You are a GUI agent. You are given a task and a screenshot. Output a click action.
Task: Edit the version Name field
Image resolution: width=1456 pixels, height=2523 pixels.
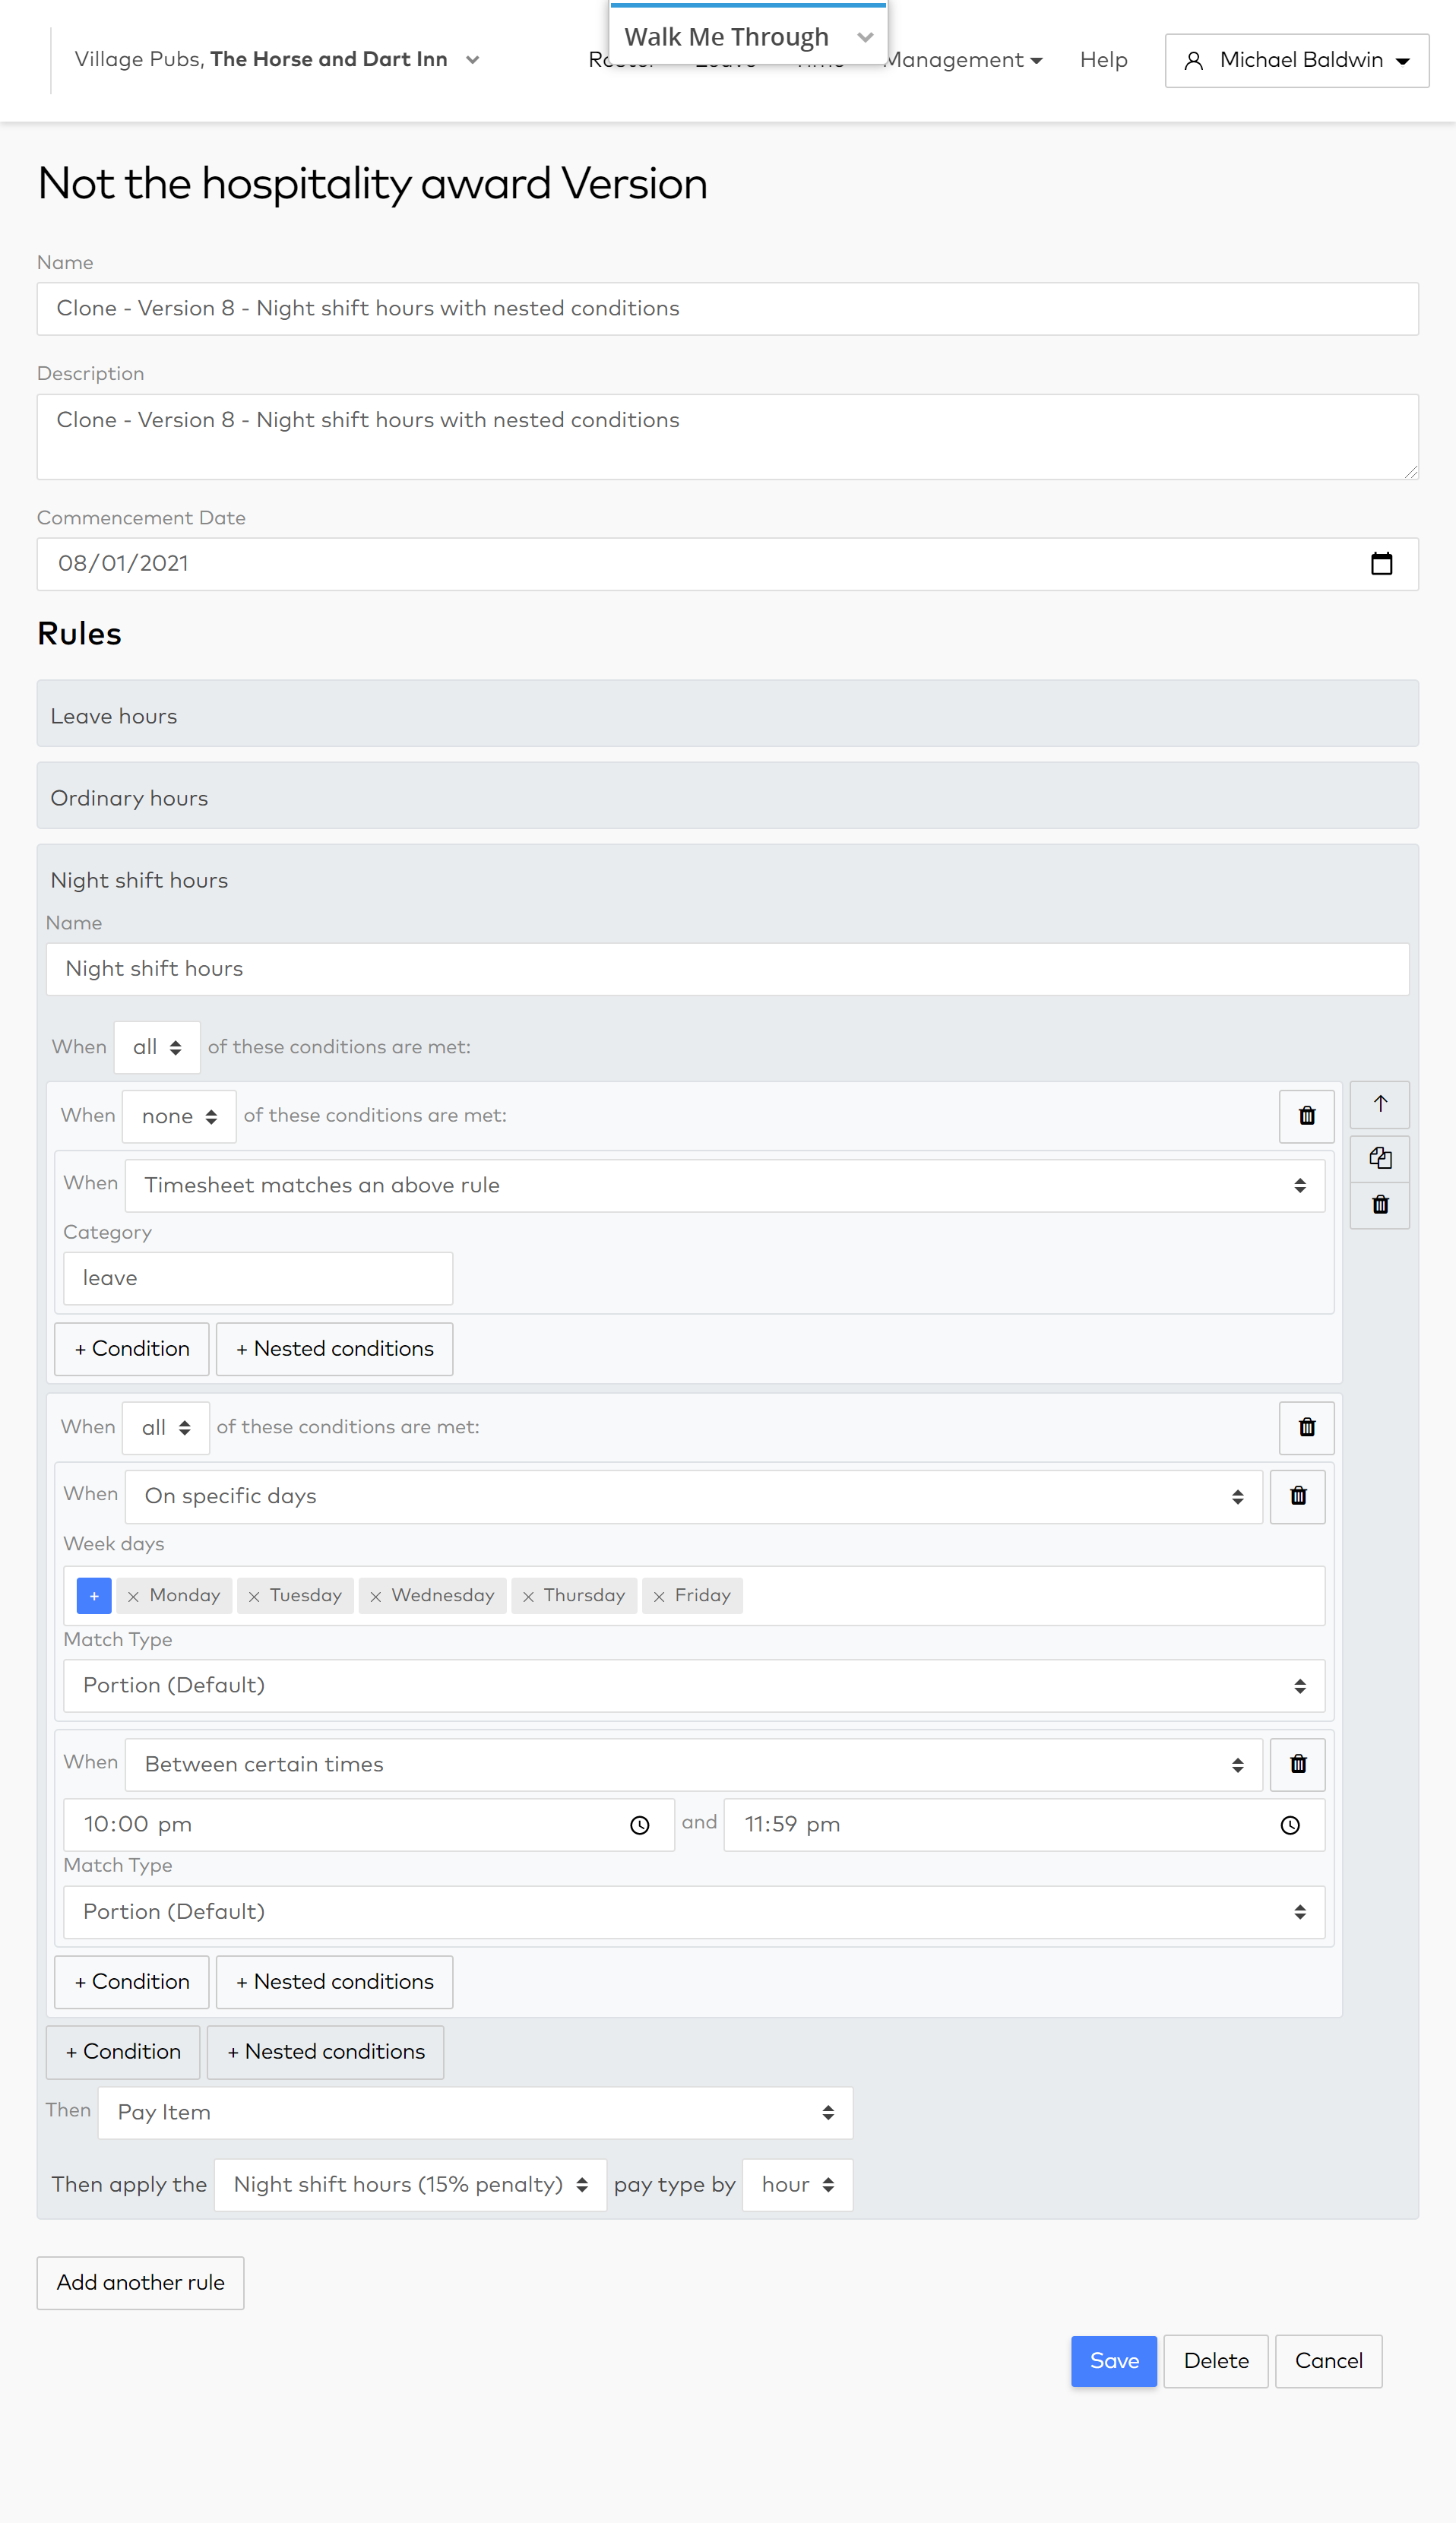click(727, 309)
